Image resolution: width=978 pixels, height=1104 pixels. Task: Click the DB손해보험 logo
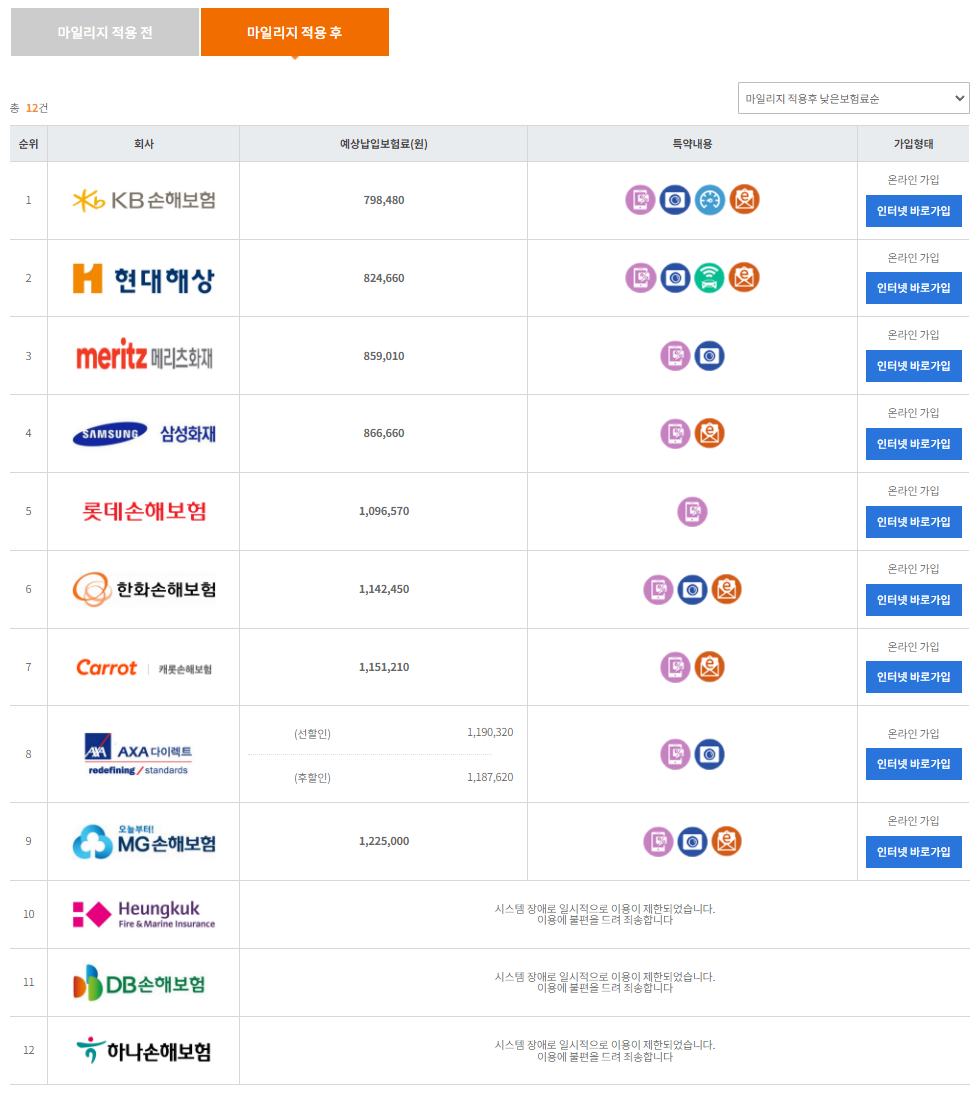pyautogui.click(x=139, y=983)
